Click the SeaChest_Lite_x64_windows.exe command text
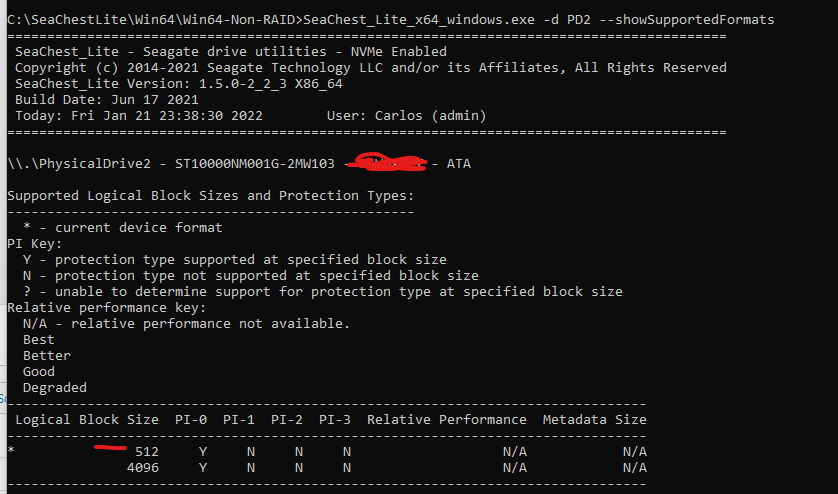 419,20
